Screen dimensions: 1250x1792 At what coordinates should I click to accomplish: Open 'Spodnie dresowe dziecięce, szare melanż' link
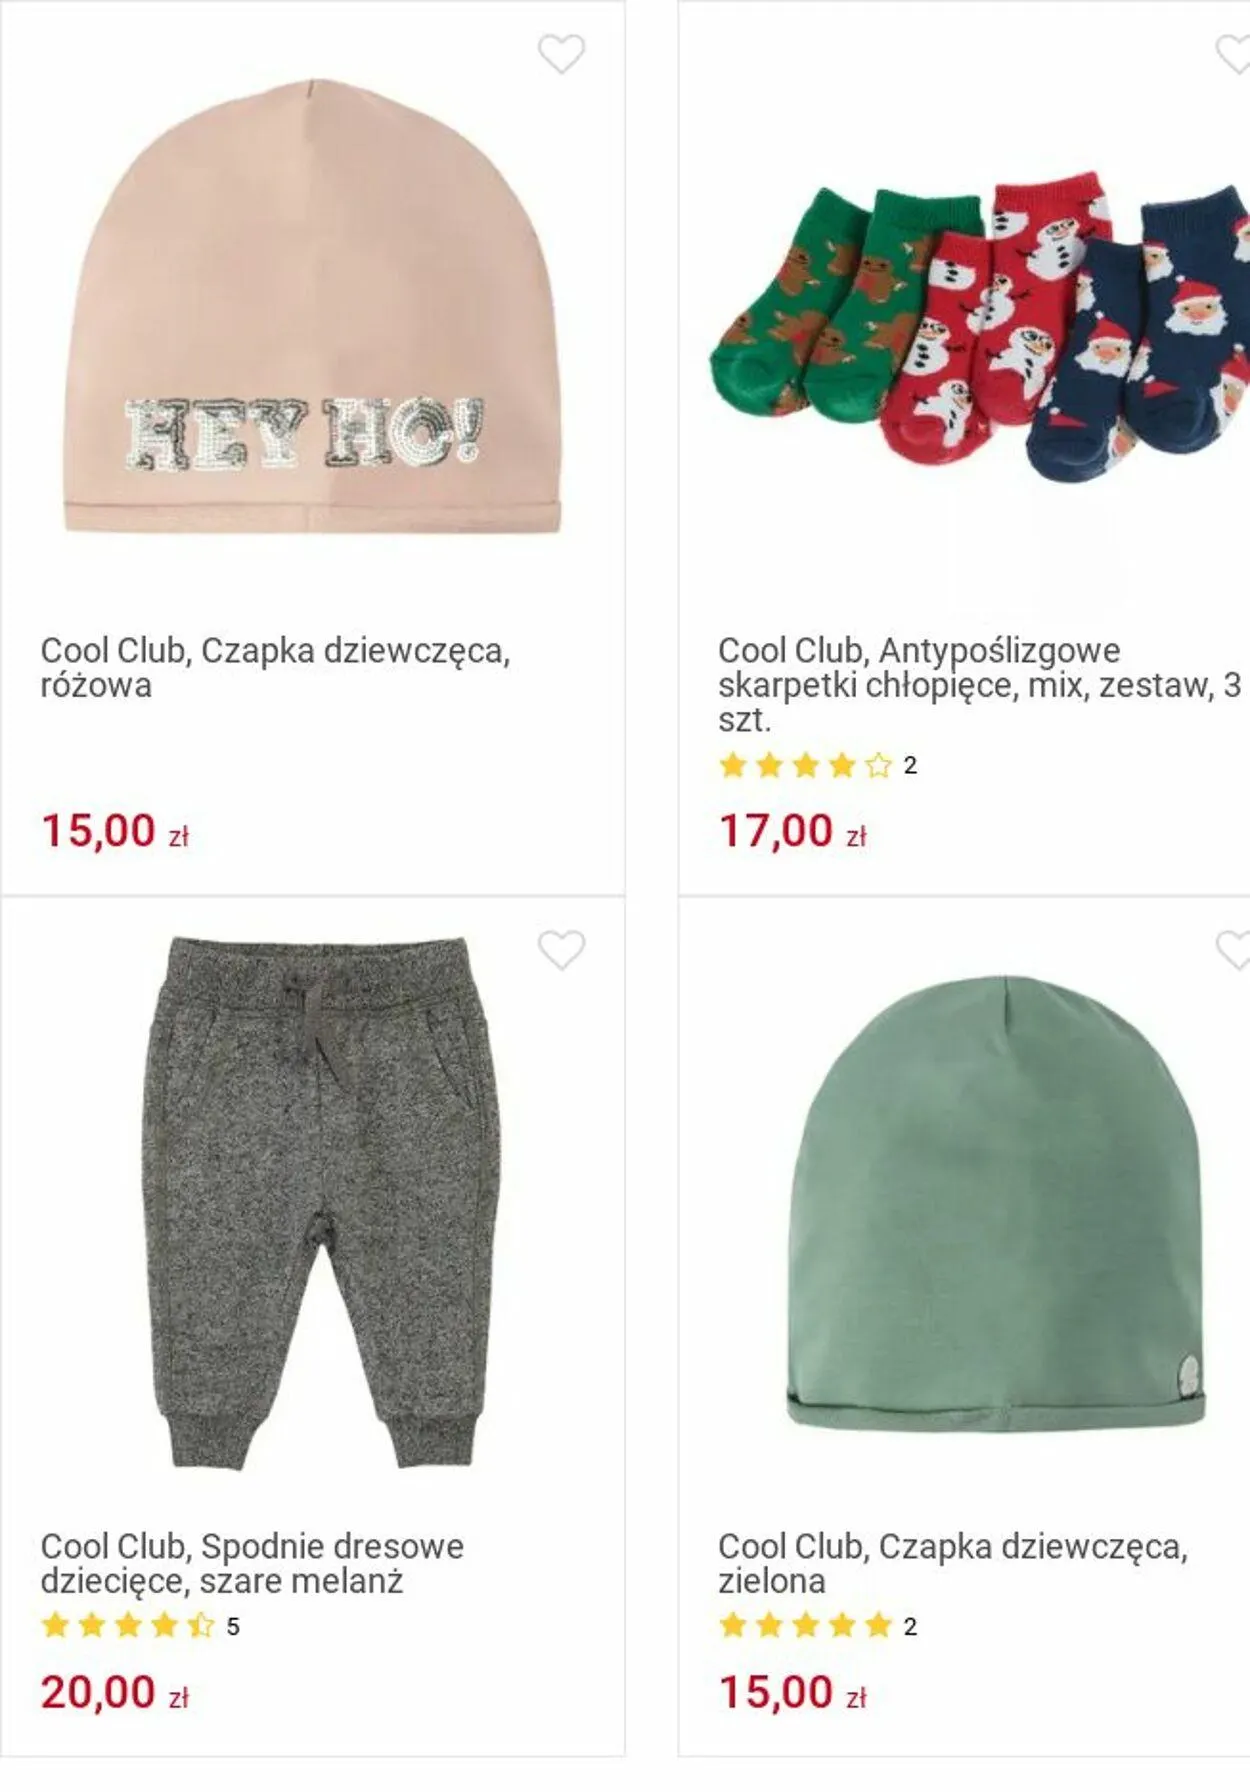coord(252,1564)
